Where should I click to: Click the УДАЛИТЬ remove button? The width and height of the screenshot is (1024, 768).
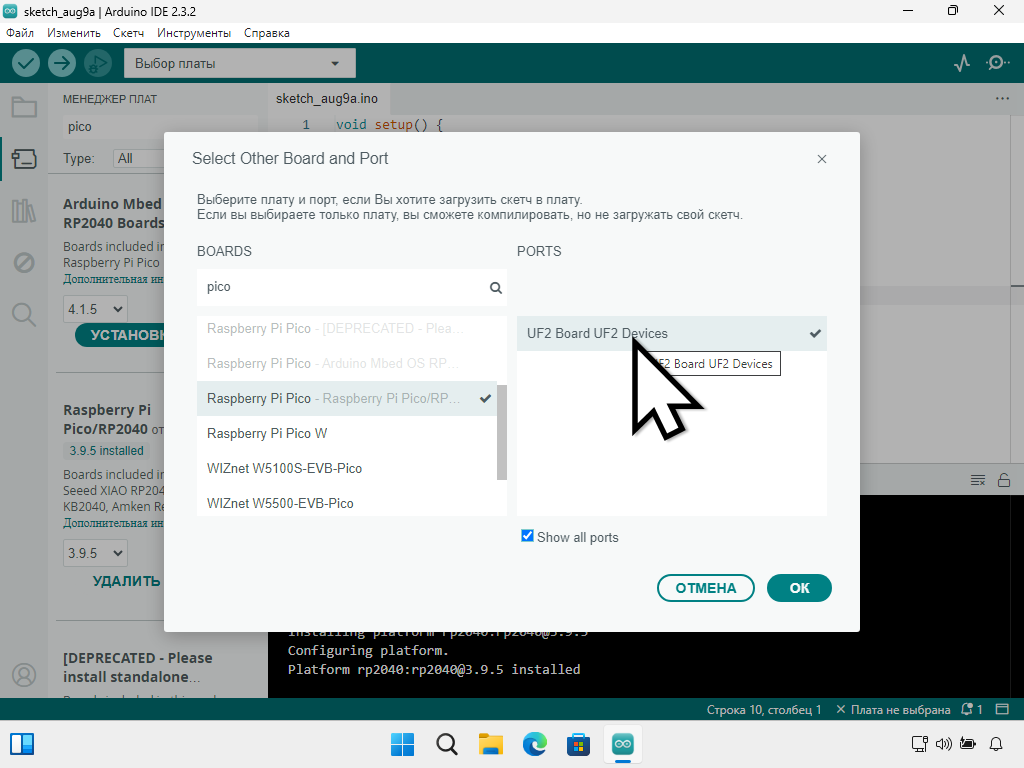(126, 581)
